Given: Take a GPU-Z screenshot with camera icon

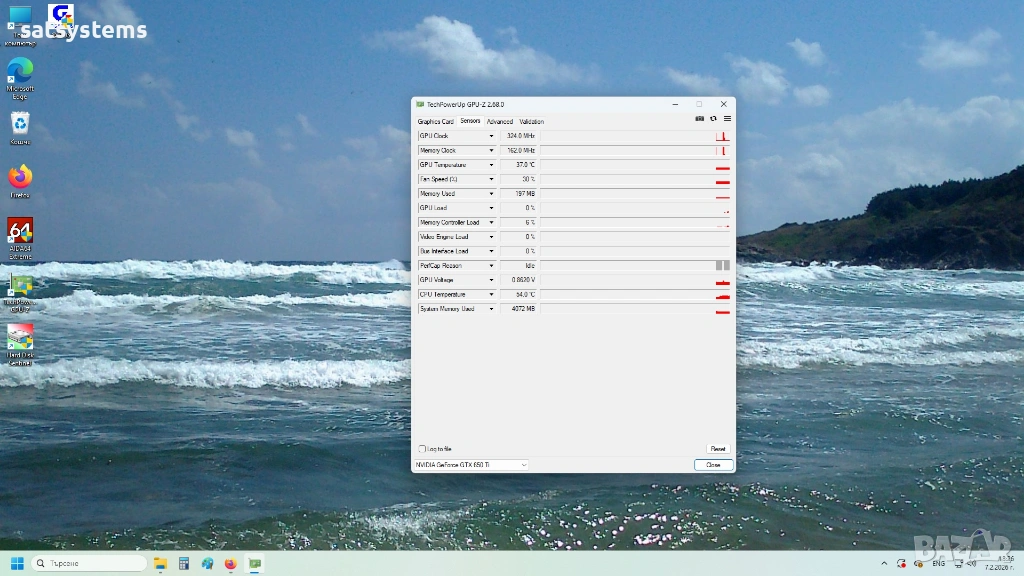Looking at the screenshot, I should (700, 119).
